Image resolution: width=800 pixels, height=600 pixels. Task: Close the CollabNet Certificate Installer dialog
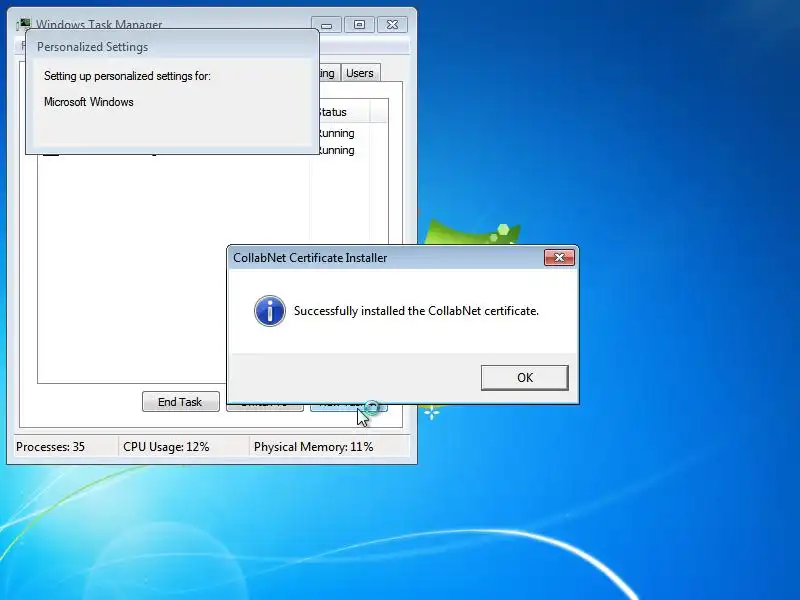(x=559, y=258)
